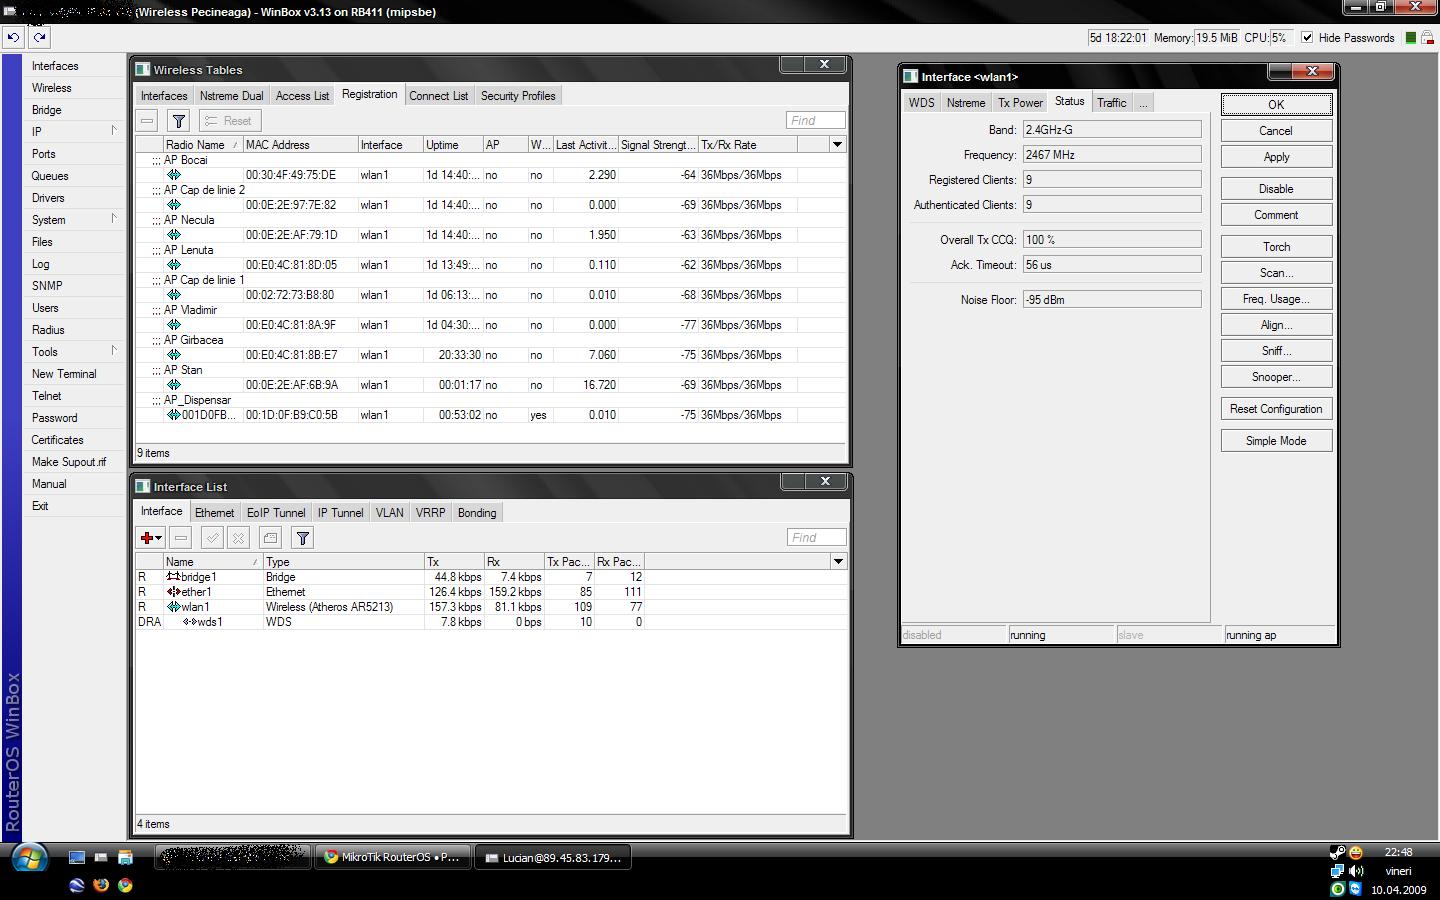This screenshot has height=900, width=1440.
Task: Open the MikroTik RouterOS Chrome taskbar item
Action: [393, 857]
